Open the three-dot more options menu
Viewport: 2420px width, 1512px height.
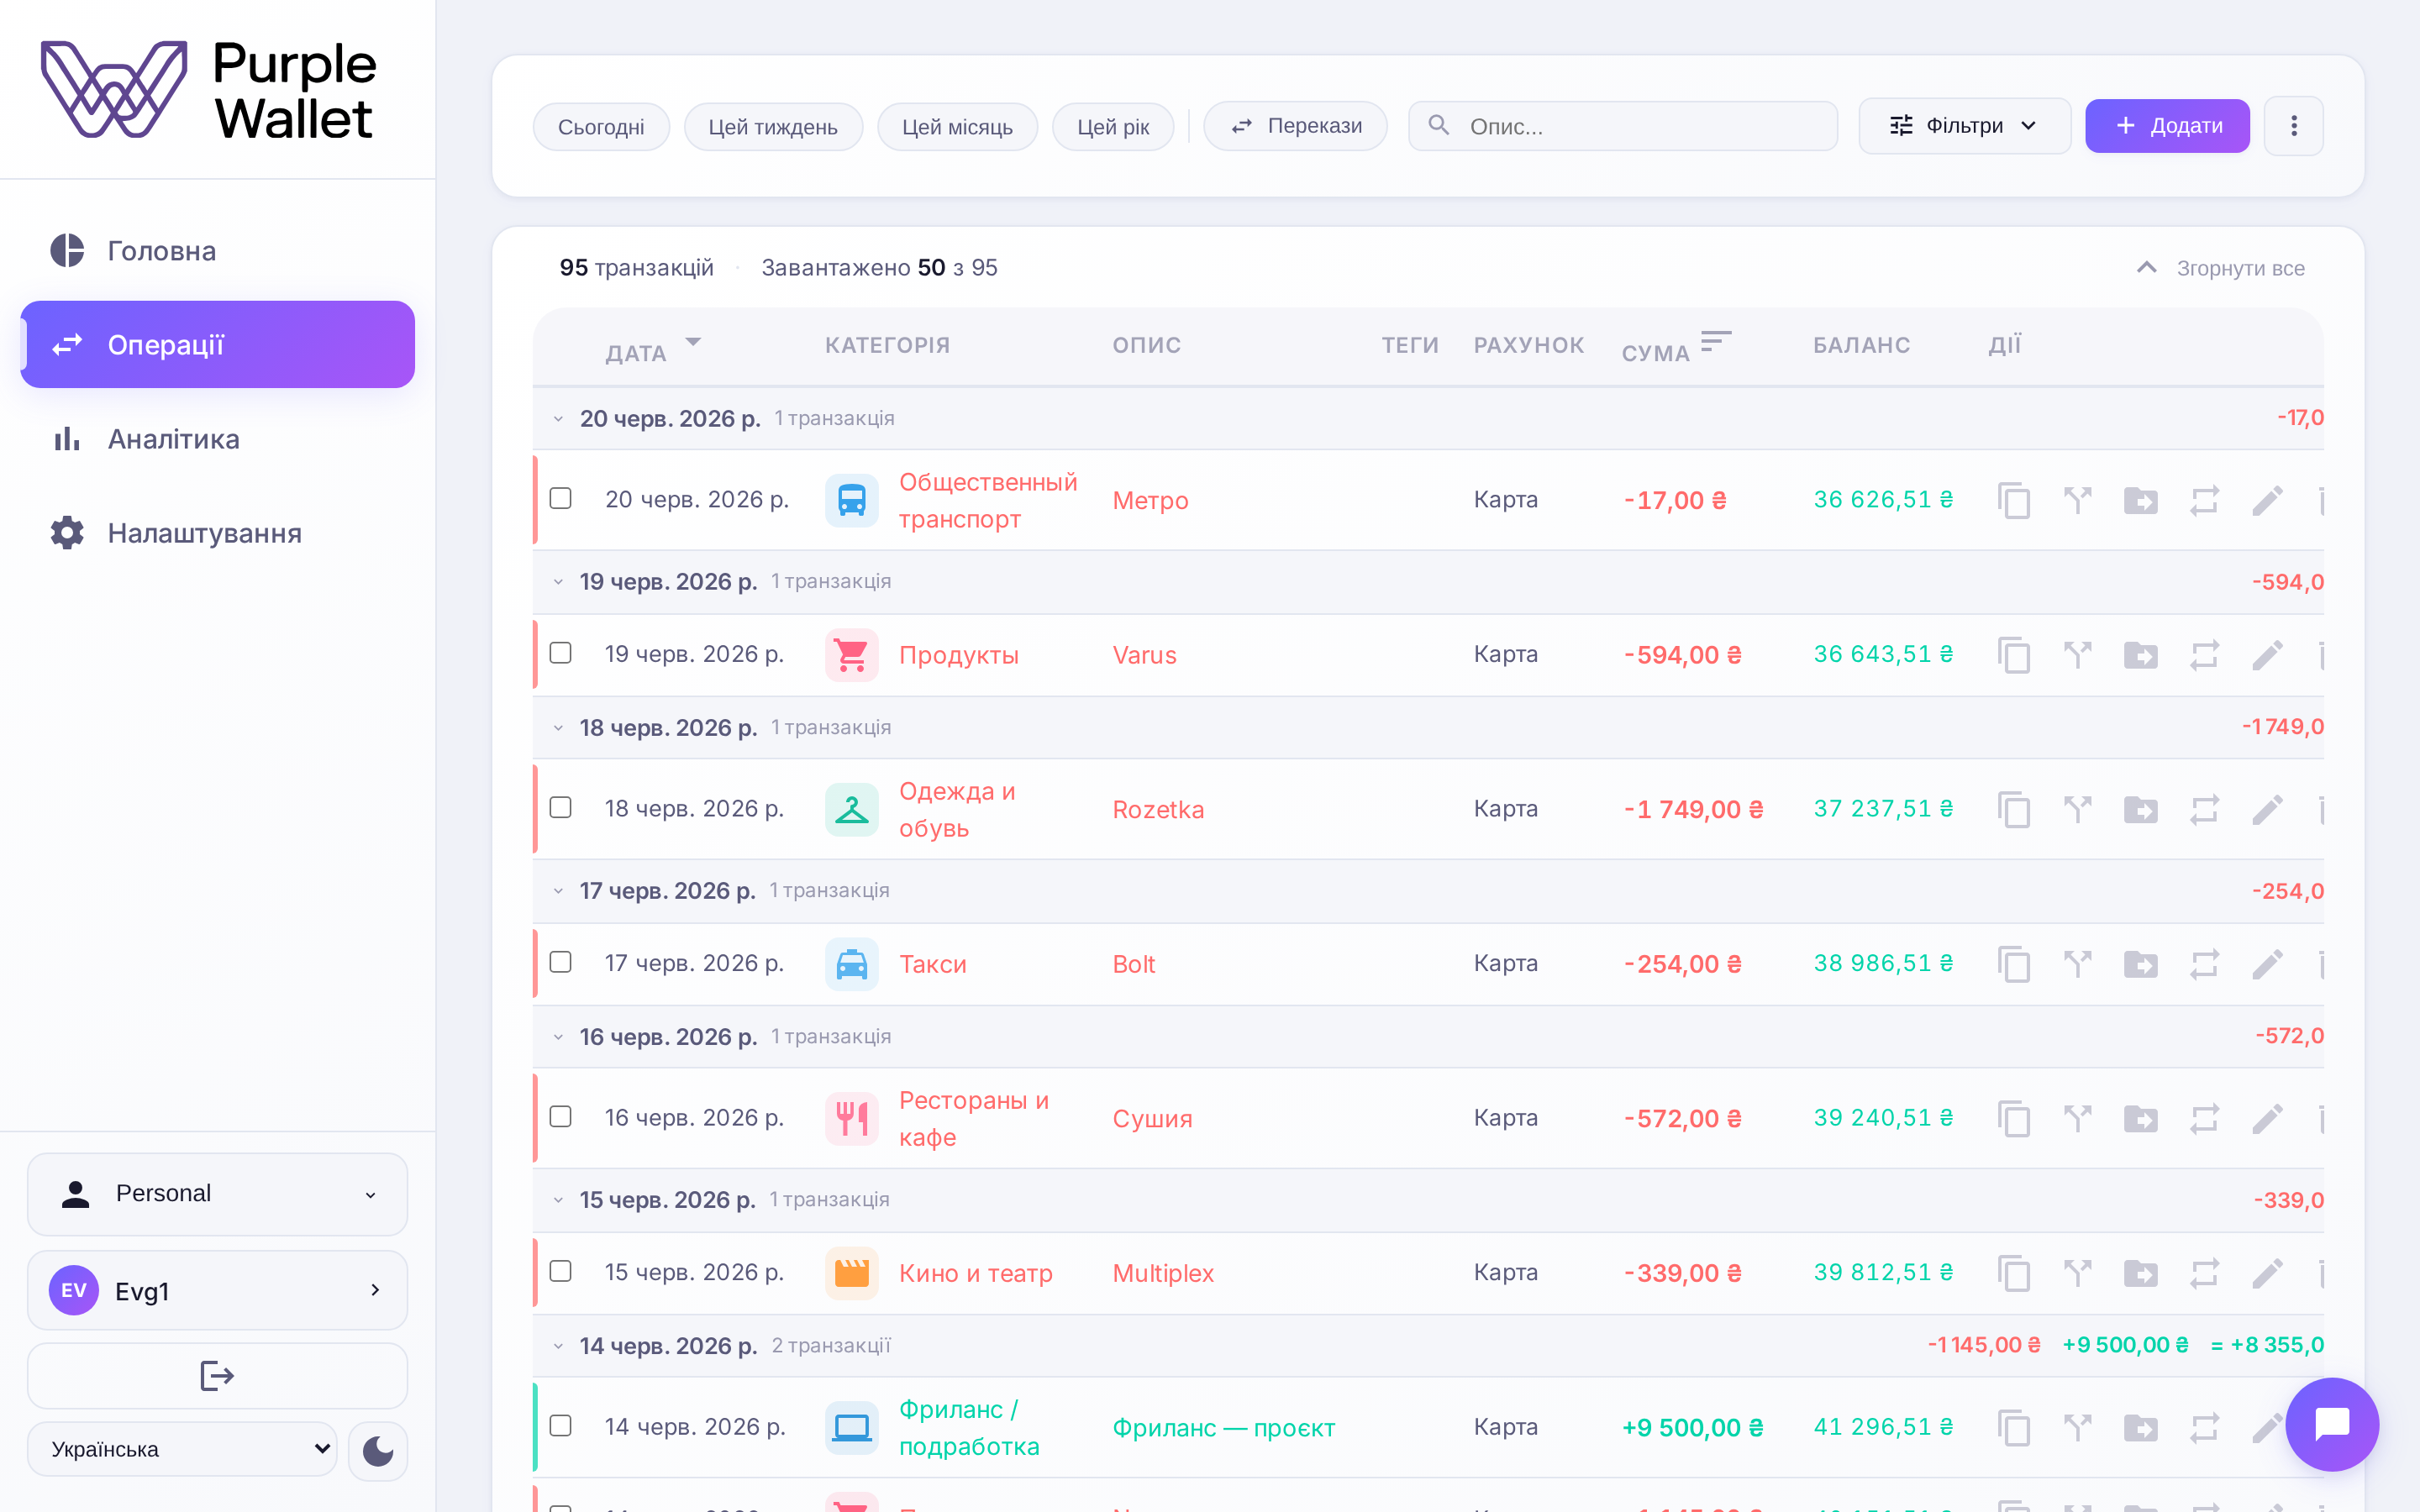click(2293, 126)
